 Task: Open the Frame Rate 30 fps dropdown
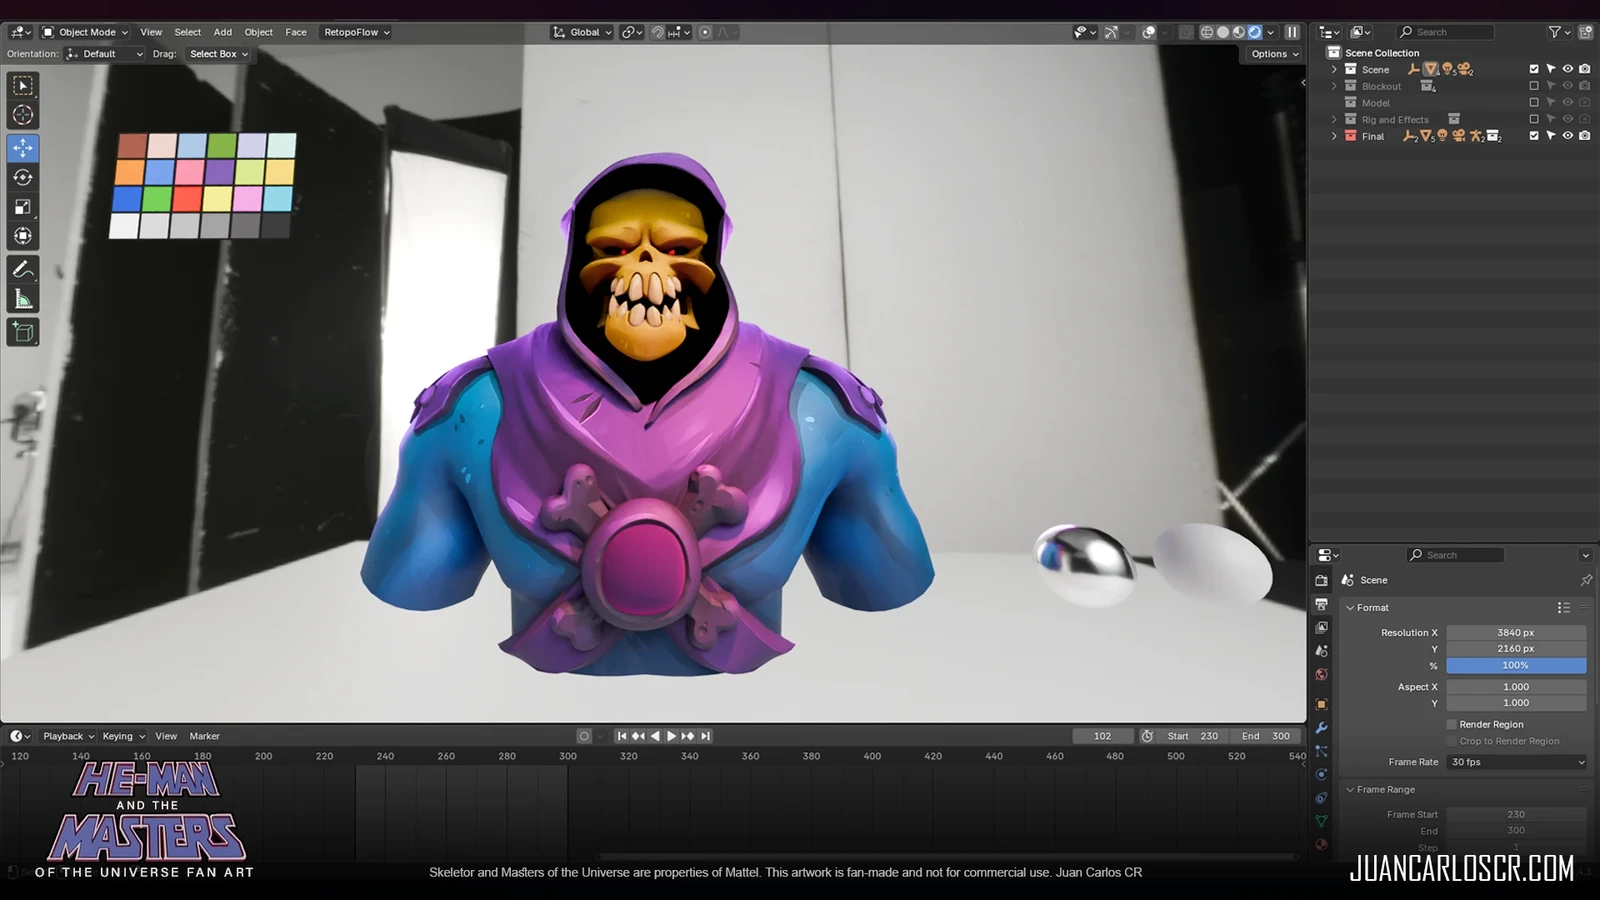pyautogui.click(x=1517, y=762)
